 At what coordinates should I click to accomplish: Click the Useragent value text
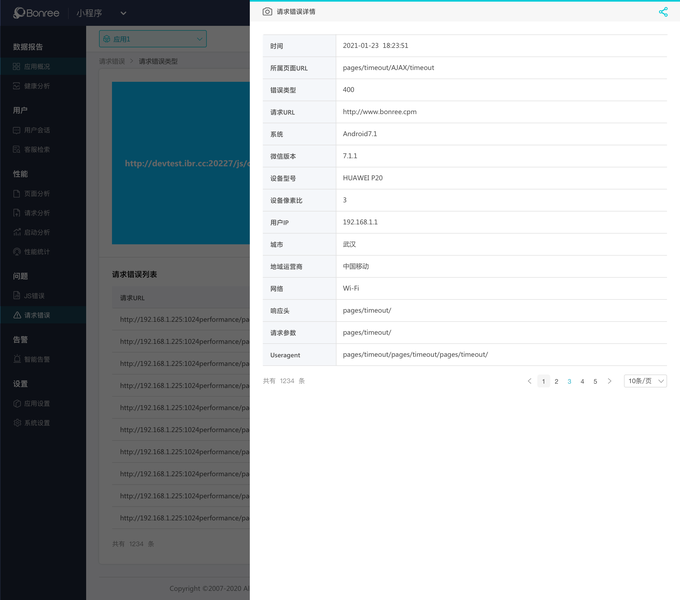pyautogui.click(x=415, y=355)
